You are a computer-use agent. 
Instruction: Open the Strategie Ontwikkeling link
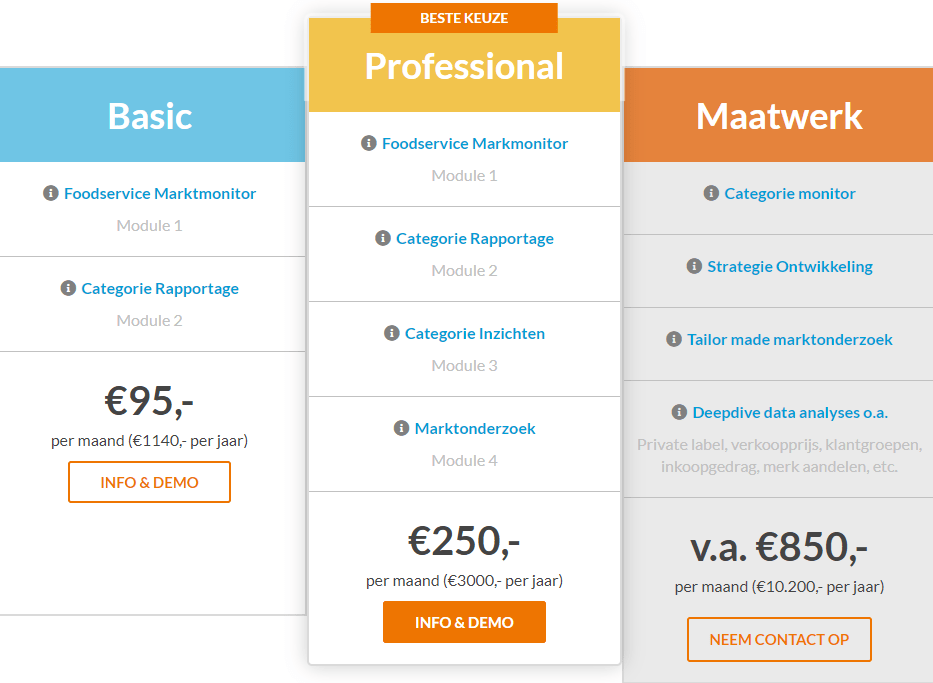[x=790, y=266]
